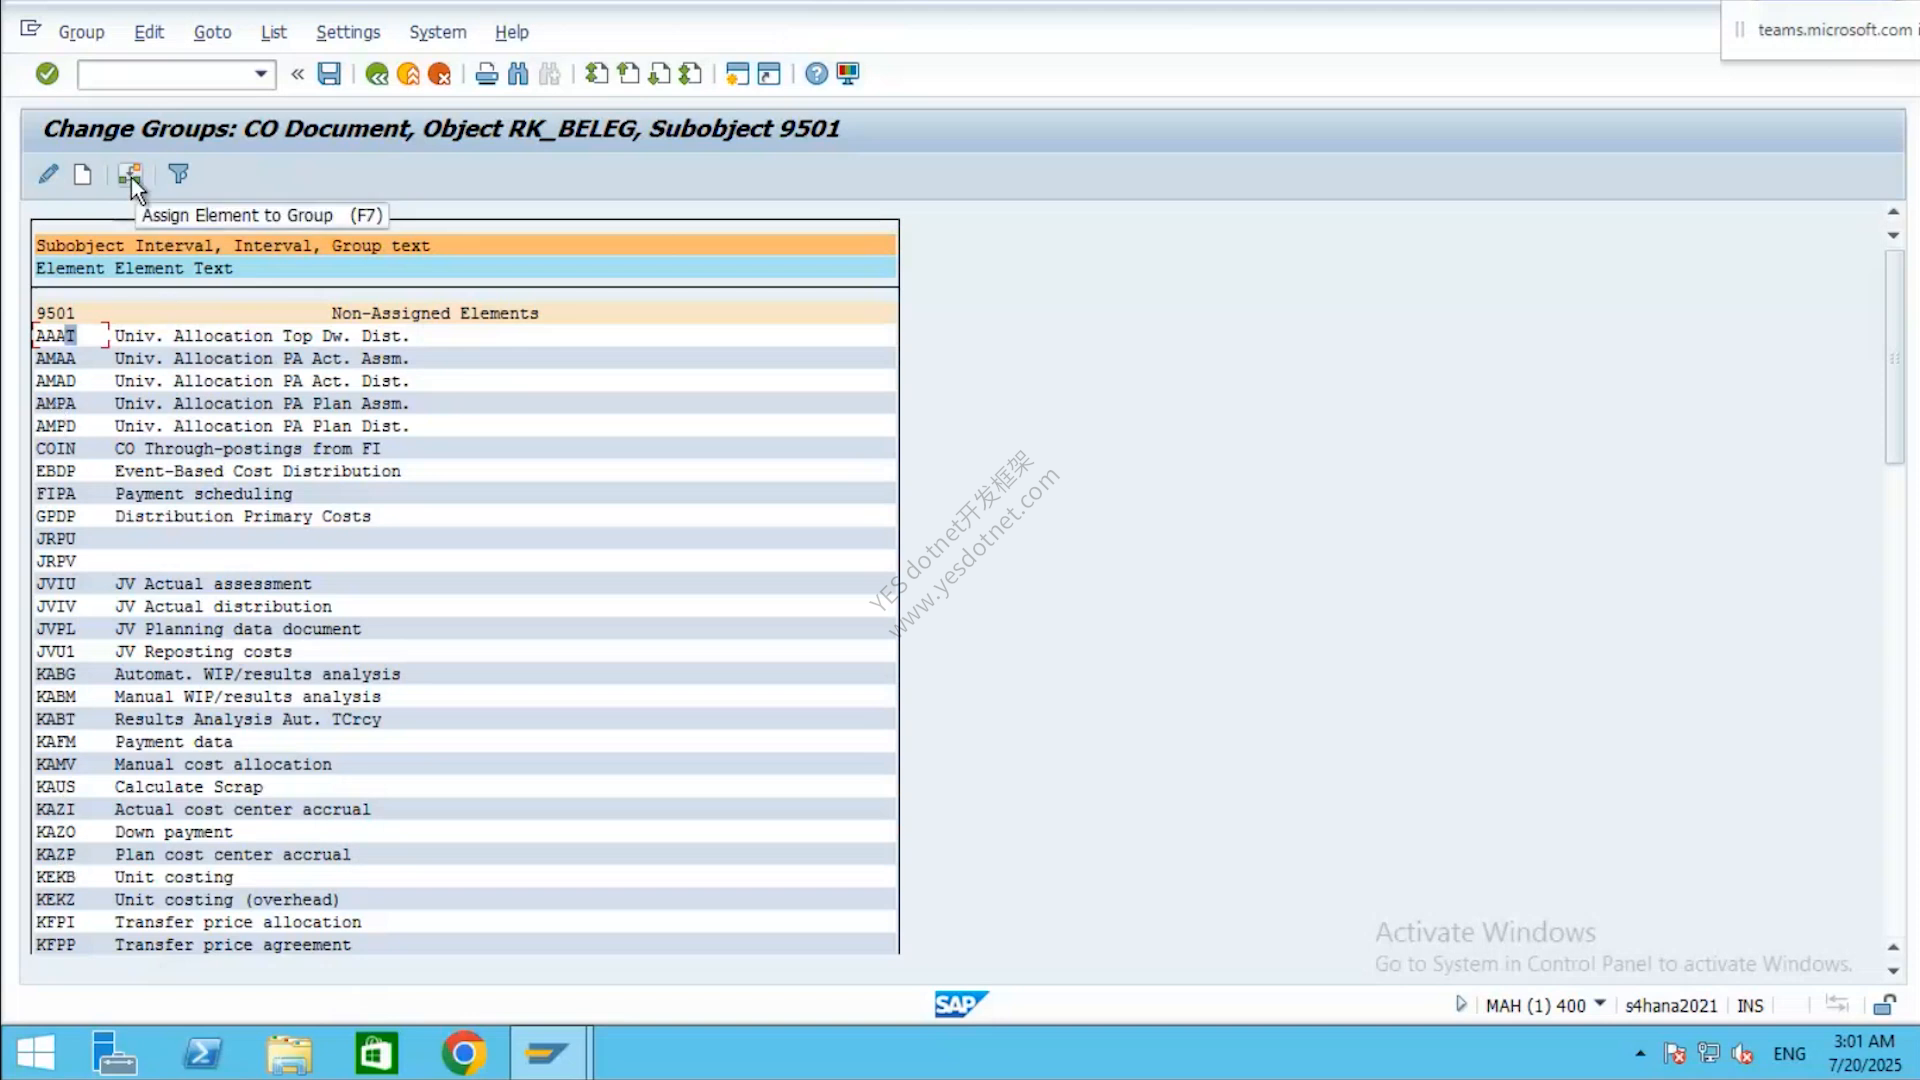Image resolution: width=1920 pixels, height=1080 pixels.
Task: Click the green Back arrow icon
Action: coord(376,74)
